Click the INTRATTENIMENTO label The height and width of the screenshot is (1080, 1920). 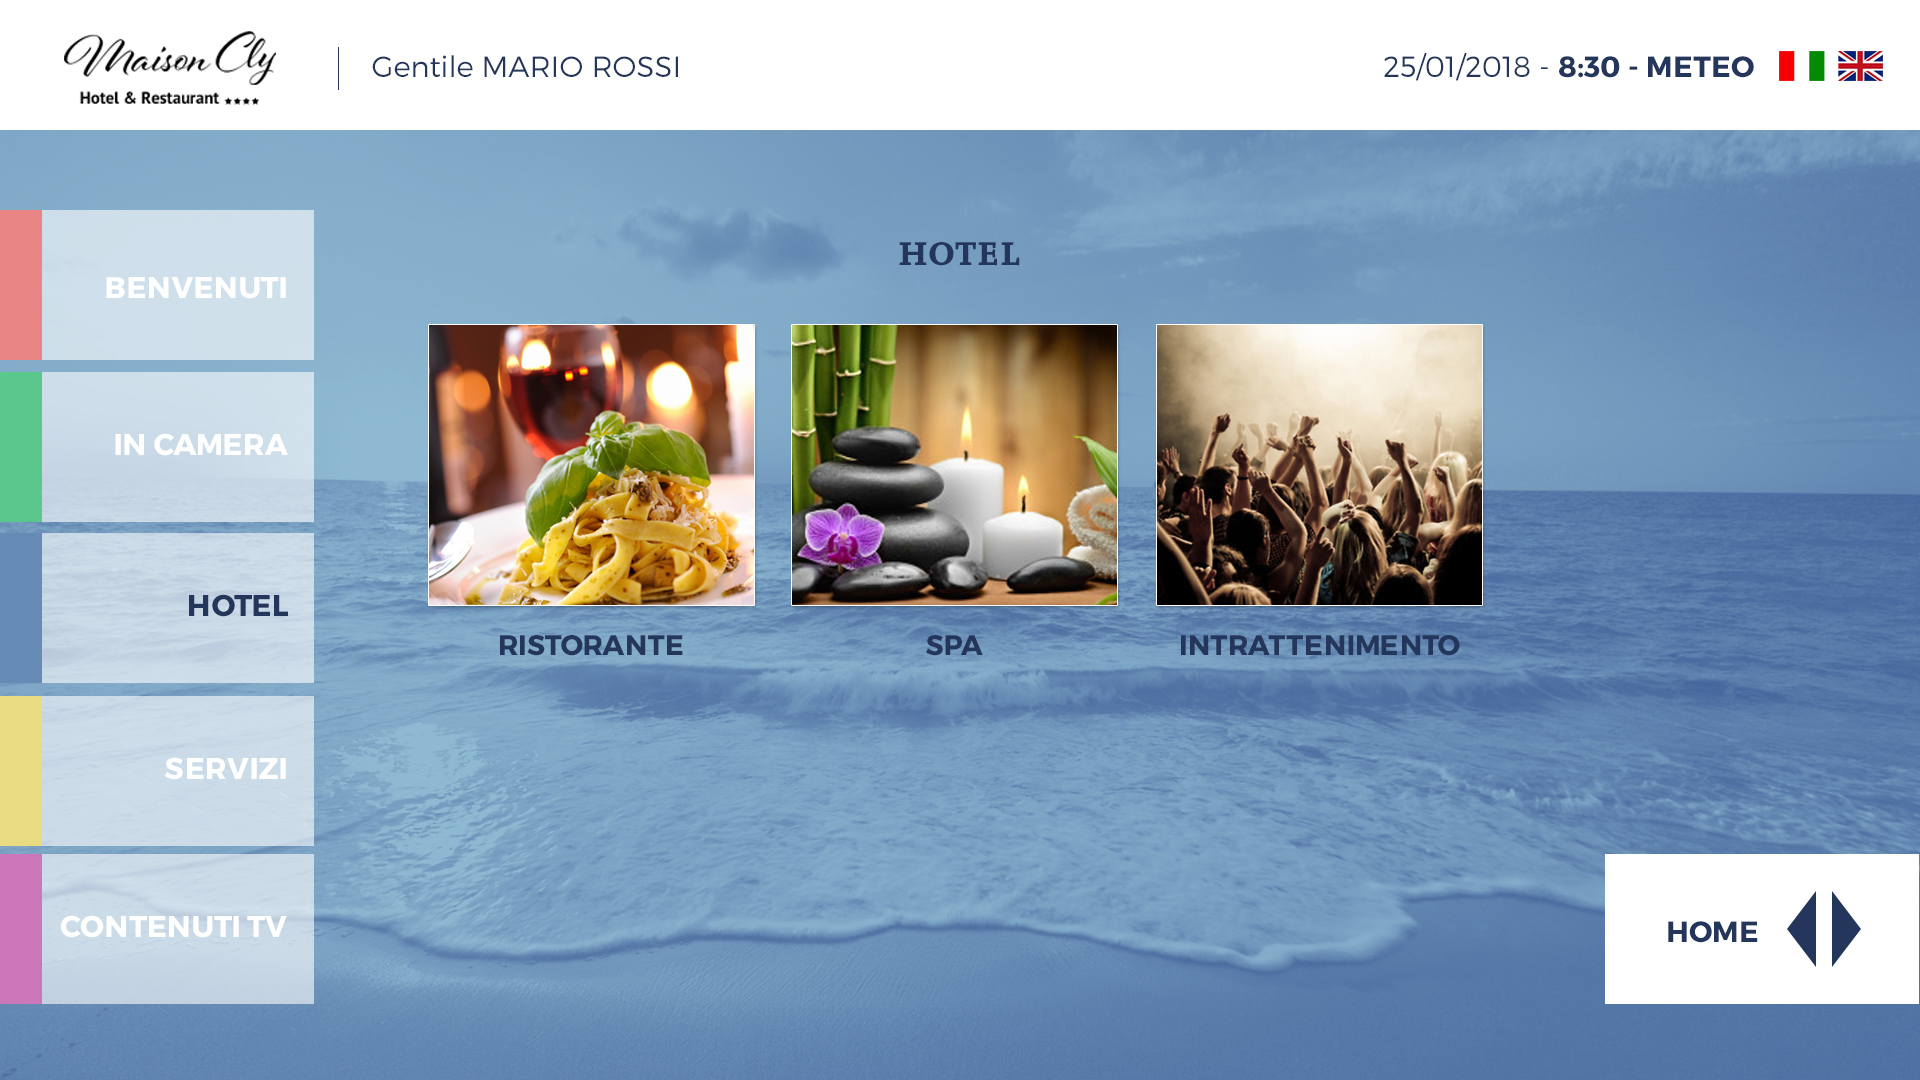coord(1320,646)
